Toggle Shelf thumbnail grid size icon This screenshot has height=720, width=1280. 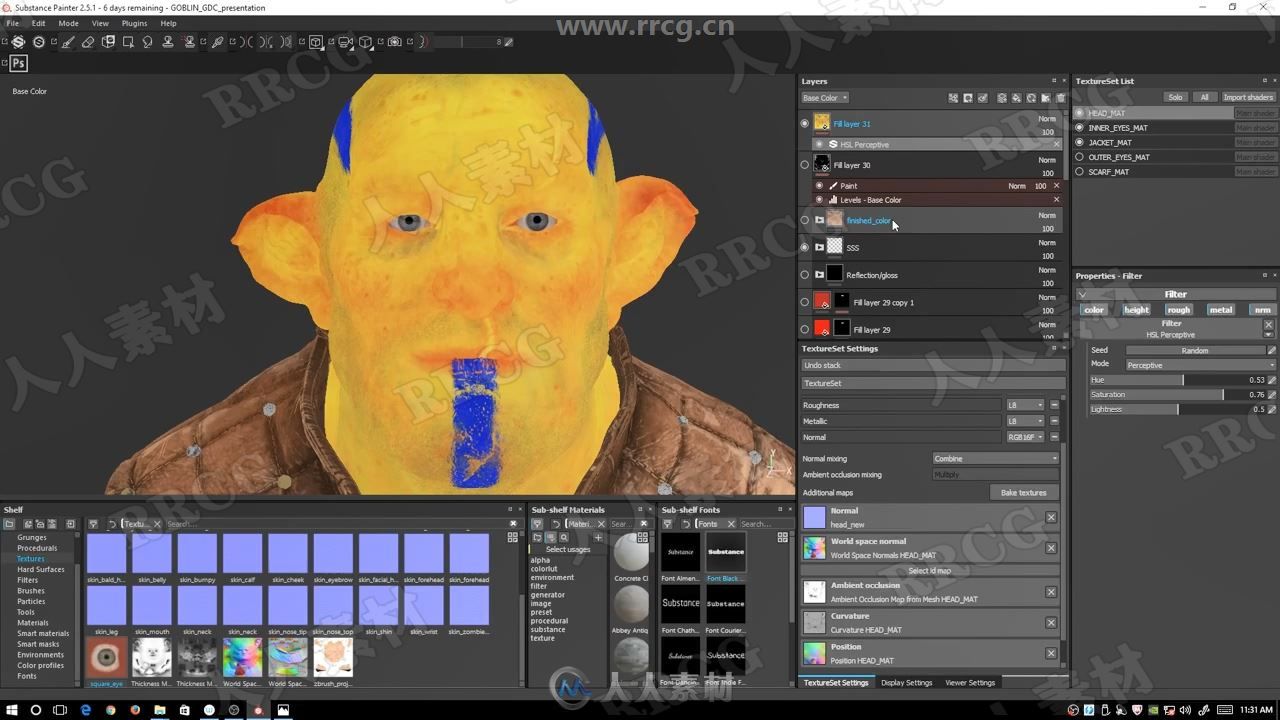click(x=513, y=537)
